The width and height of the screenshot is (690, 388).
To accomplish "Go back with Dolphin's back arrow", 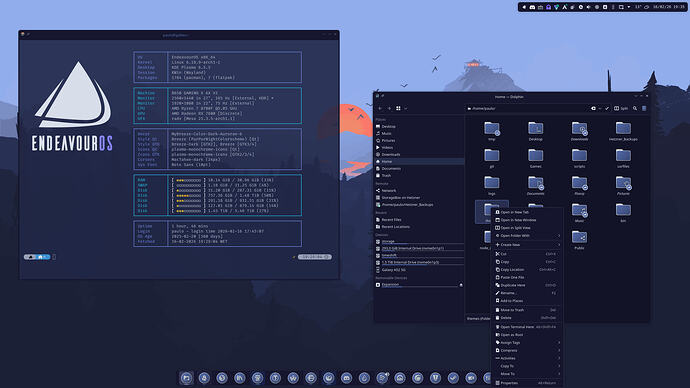I will (380, 108).
